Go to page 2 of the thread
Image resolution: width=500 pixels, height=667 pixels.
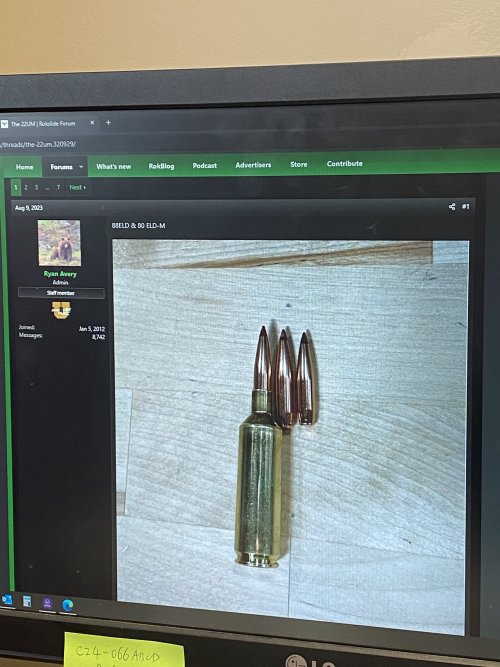(x=26, y=187)
